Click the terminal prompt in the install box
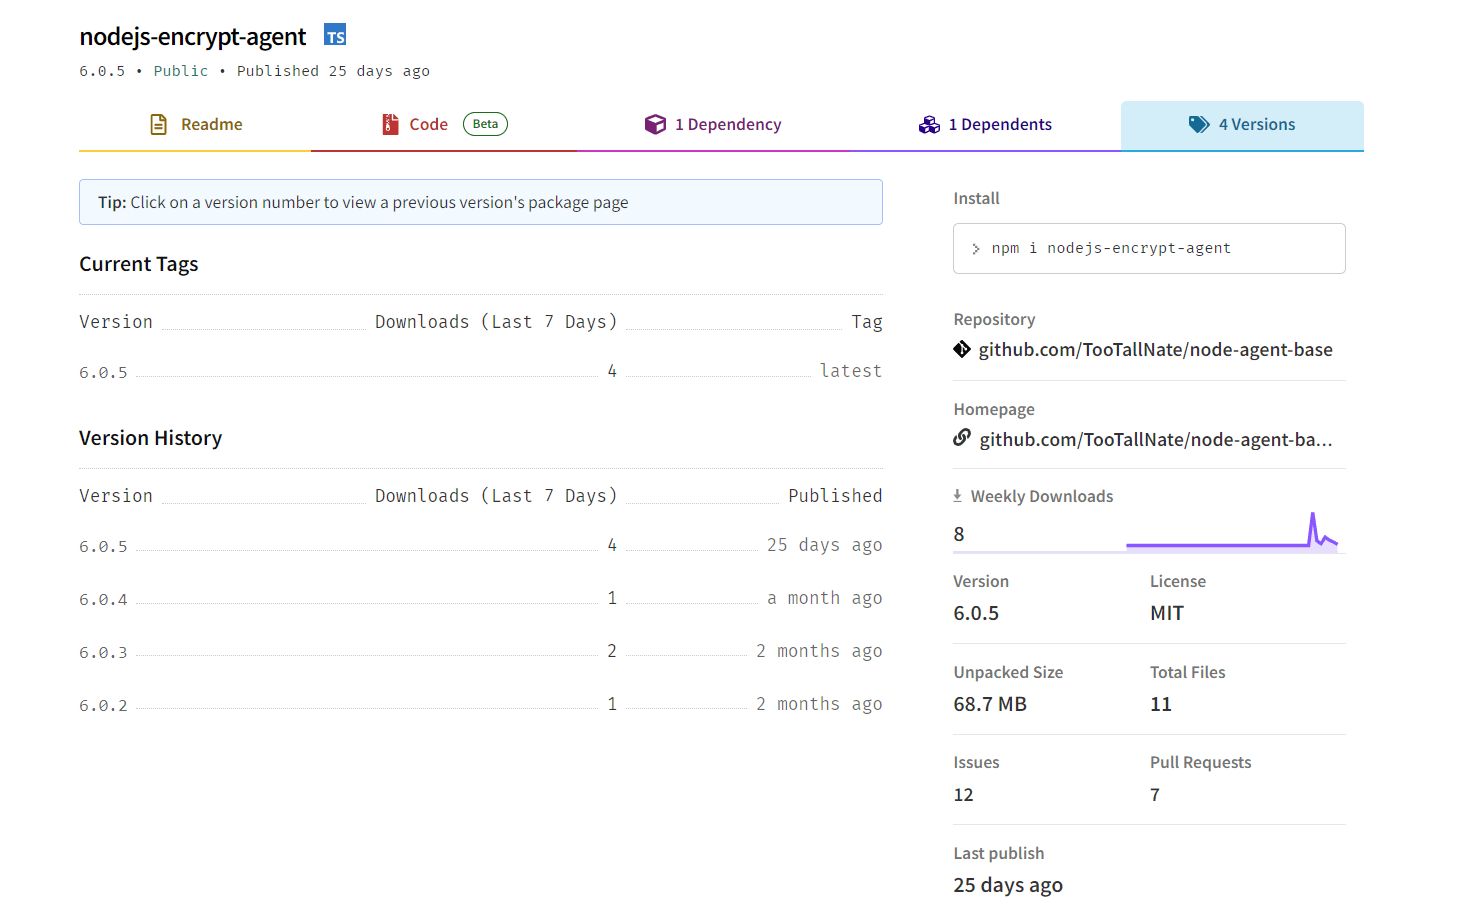 tap(975, 248)
